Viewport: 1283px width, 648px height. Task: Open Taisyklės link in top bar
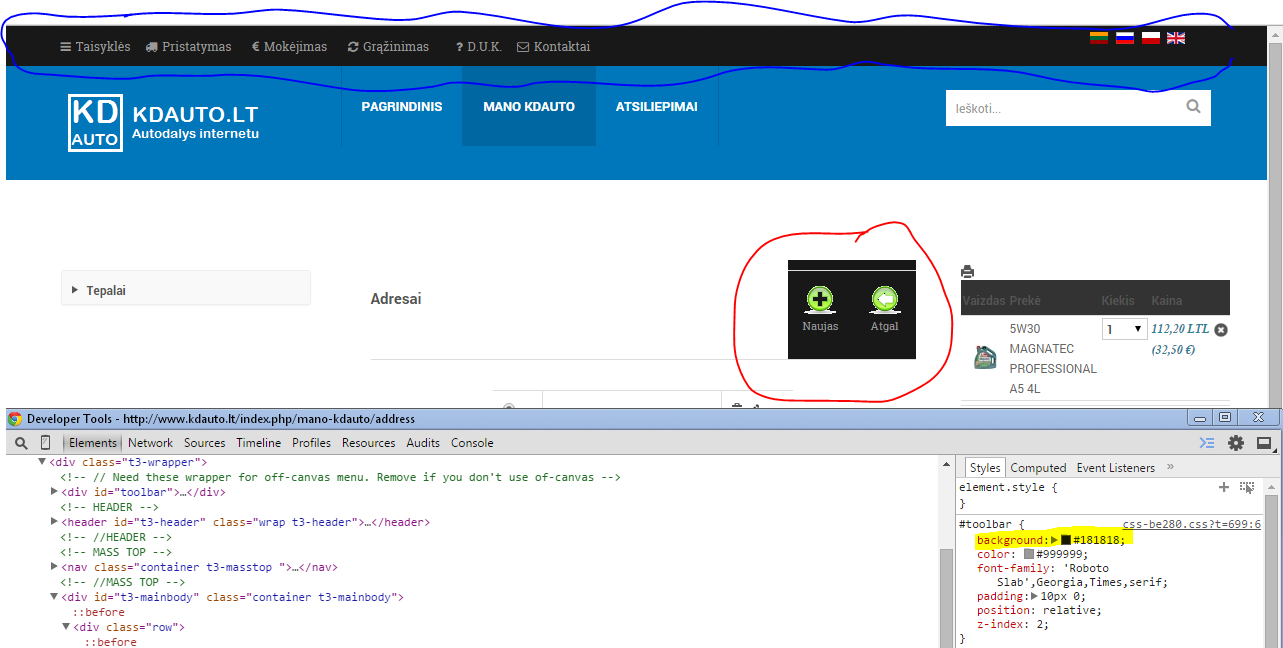click(95, 46)
